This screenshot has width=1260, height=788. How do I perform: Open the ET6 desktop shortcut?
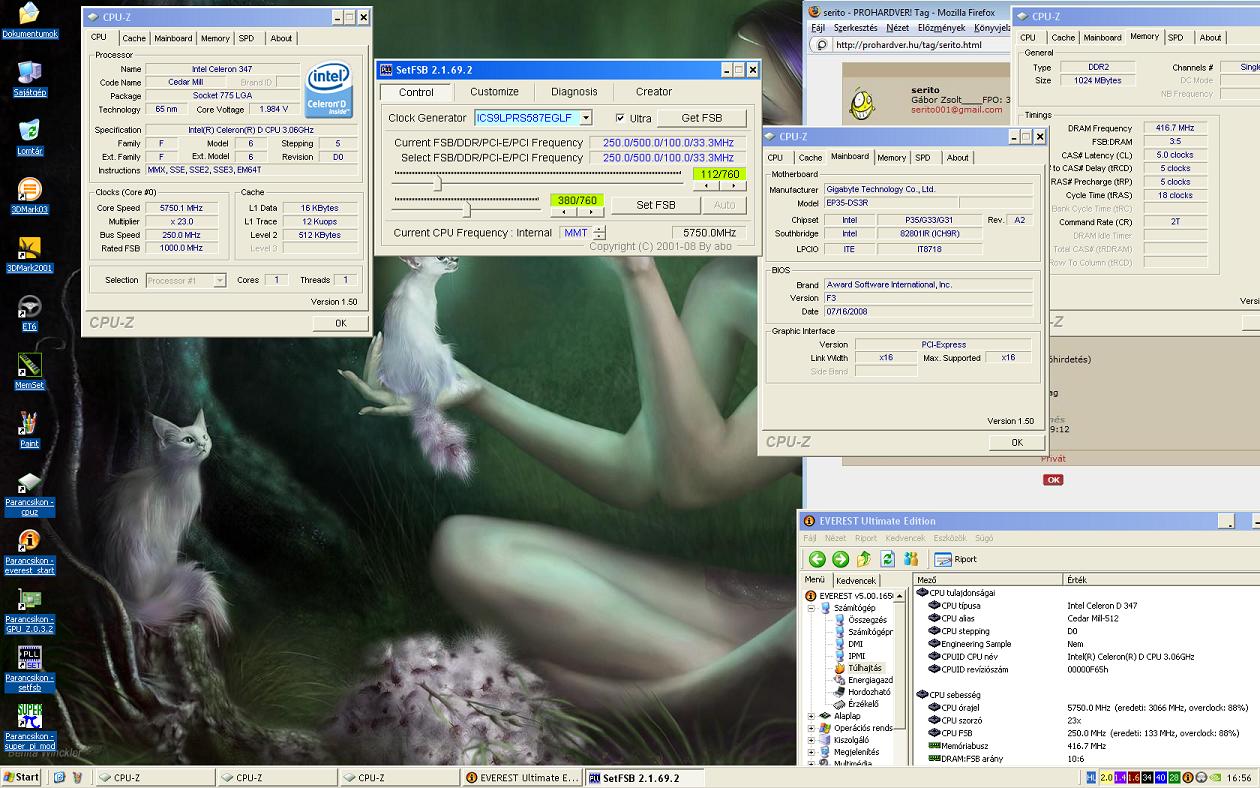pyautogui.click(x=29, y=313)
